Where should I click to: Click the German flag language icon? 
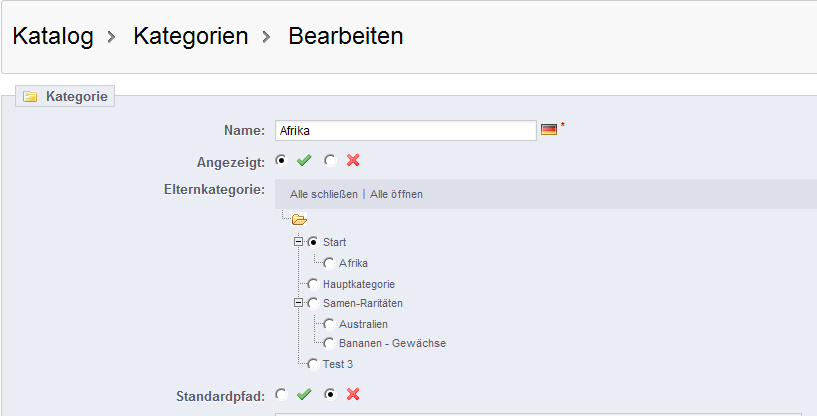click(x=548, y=130)
